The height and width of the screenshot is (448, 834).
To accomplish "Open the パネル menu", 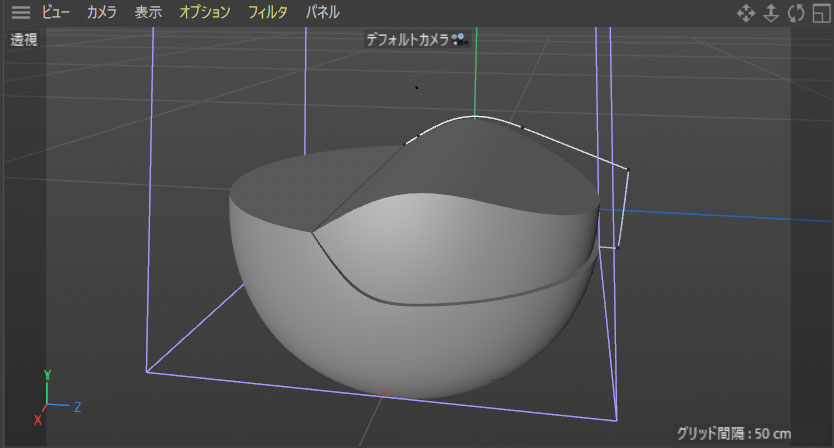I will tap(322, 13).
